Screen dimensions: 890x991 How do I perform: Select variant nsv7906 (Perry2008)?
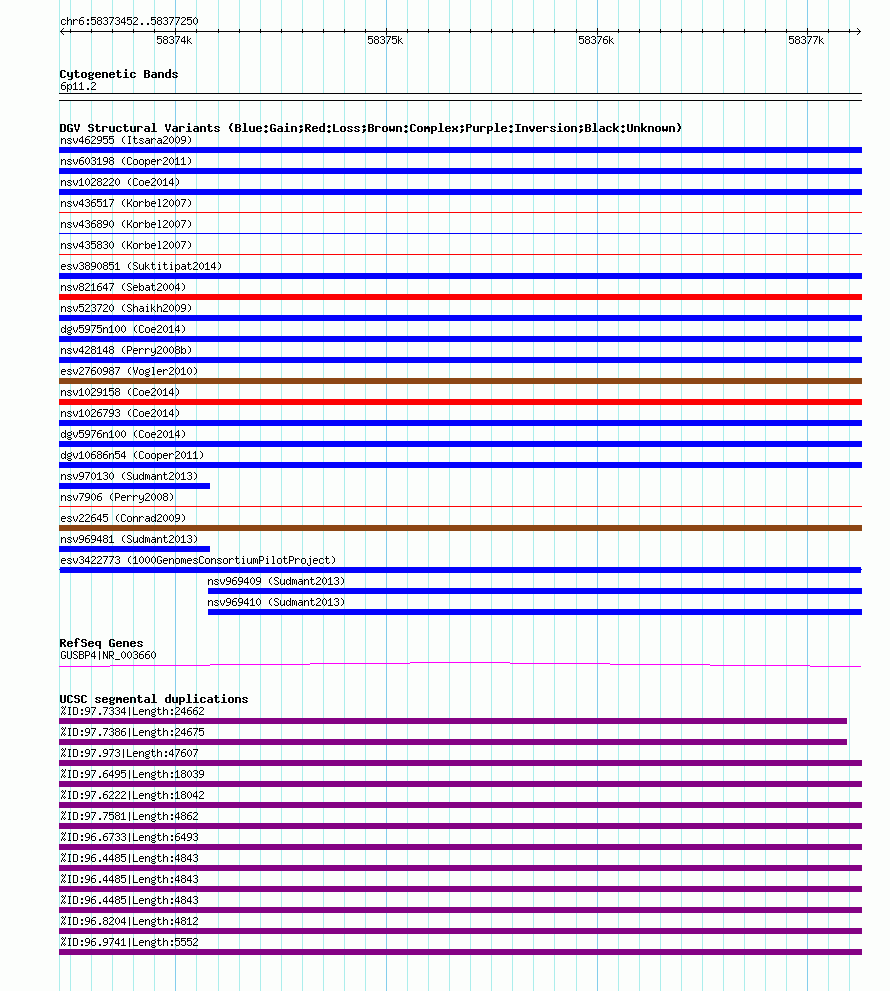117,497
